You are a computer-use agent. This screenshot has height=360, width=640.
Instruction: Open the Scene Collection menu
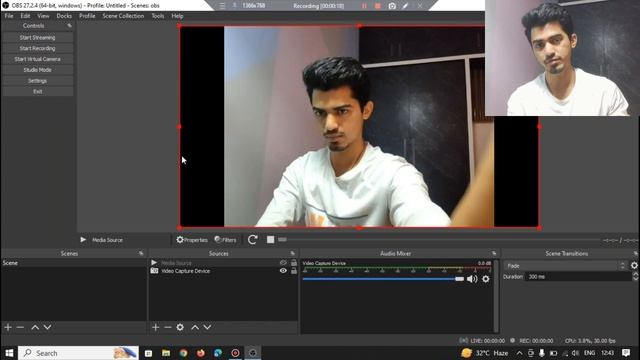coord(123,16)
